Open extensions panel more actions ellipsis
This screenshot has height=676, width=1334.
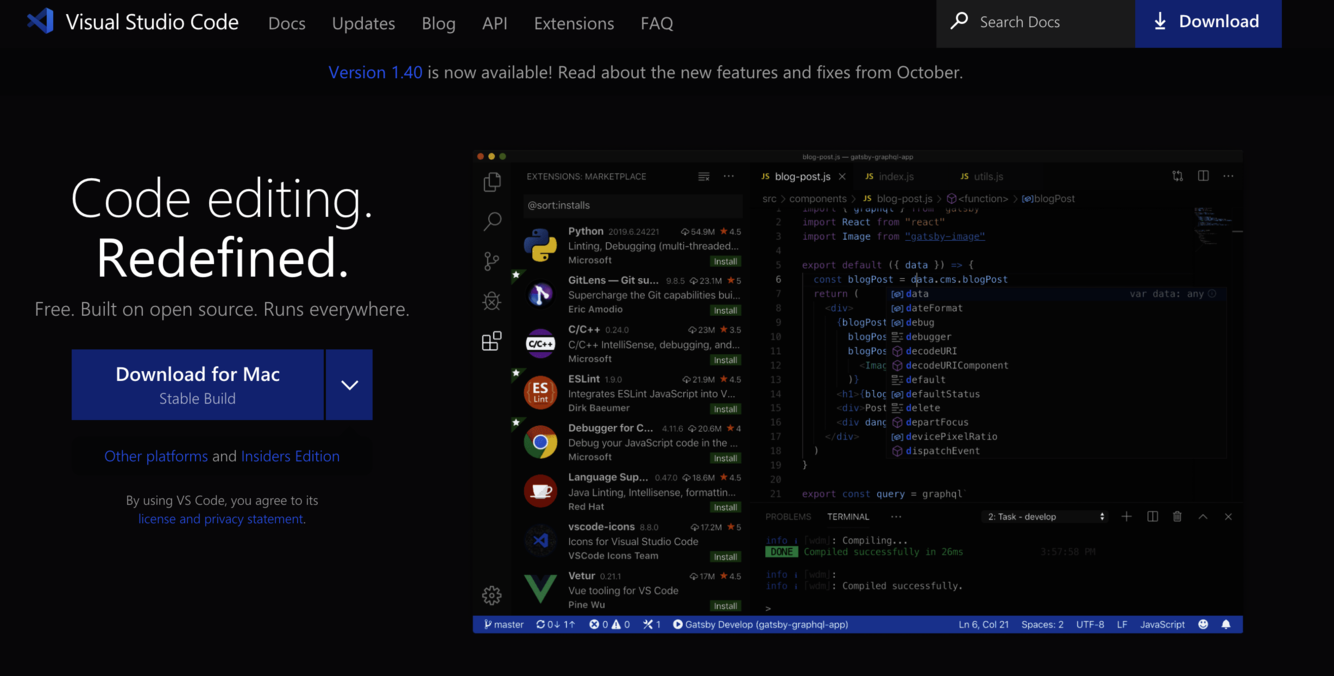click(x=729, y=176)
